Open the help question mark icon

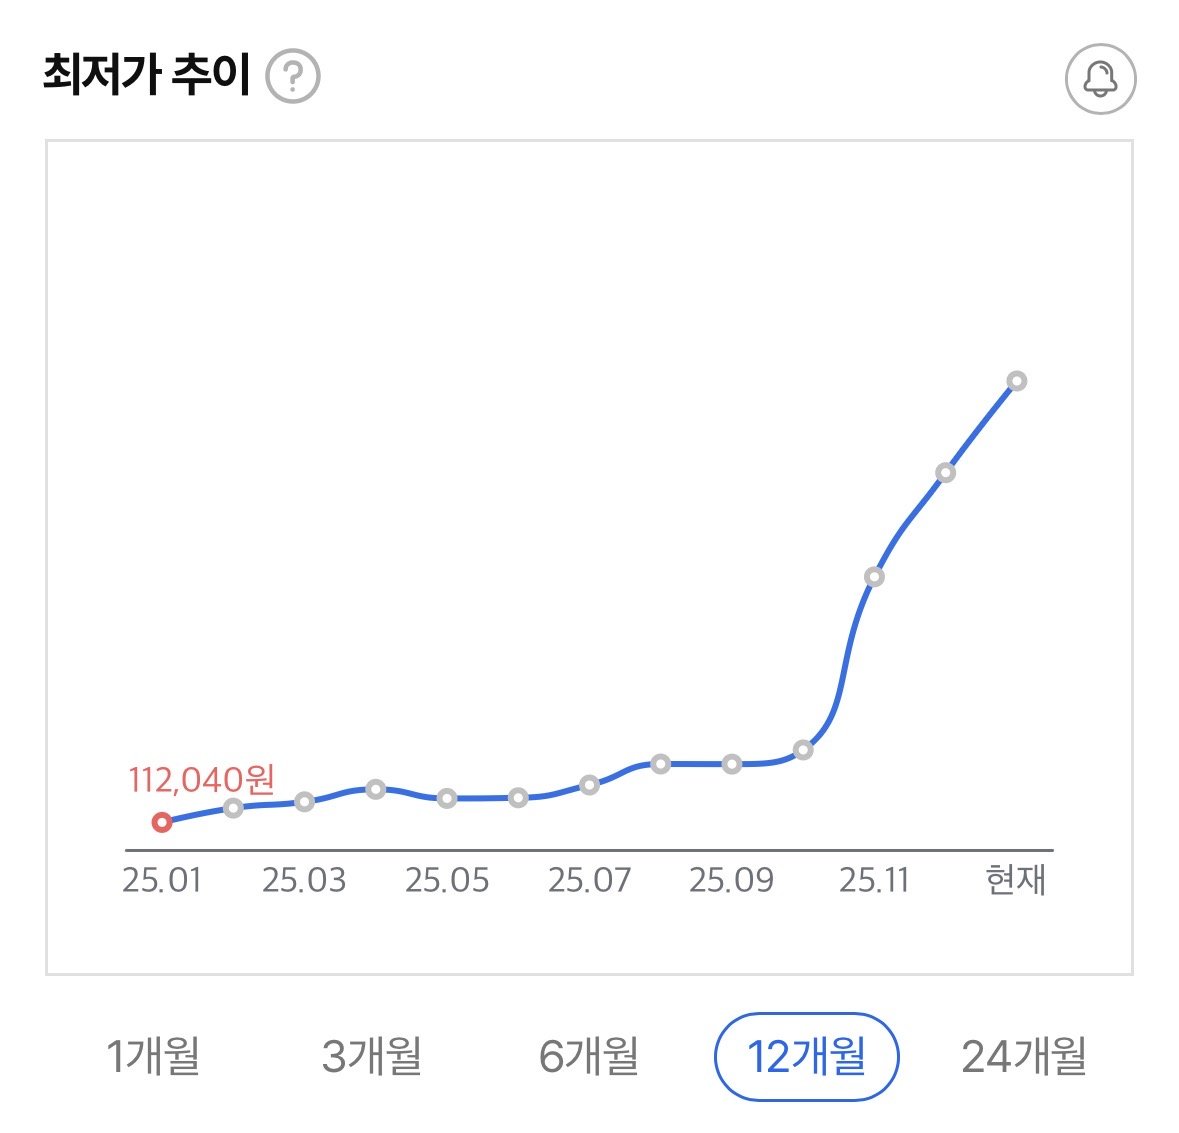[x=293, y=77]
